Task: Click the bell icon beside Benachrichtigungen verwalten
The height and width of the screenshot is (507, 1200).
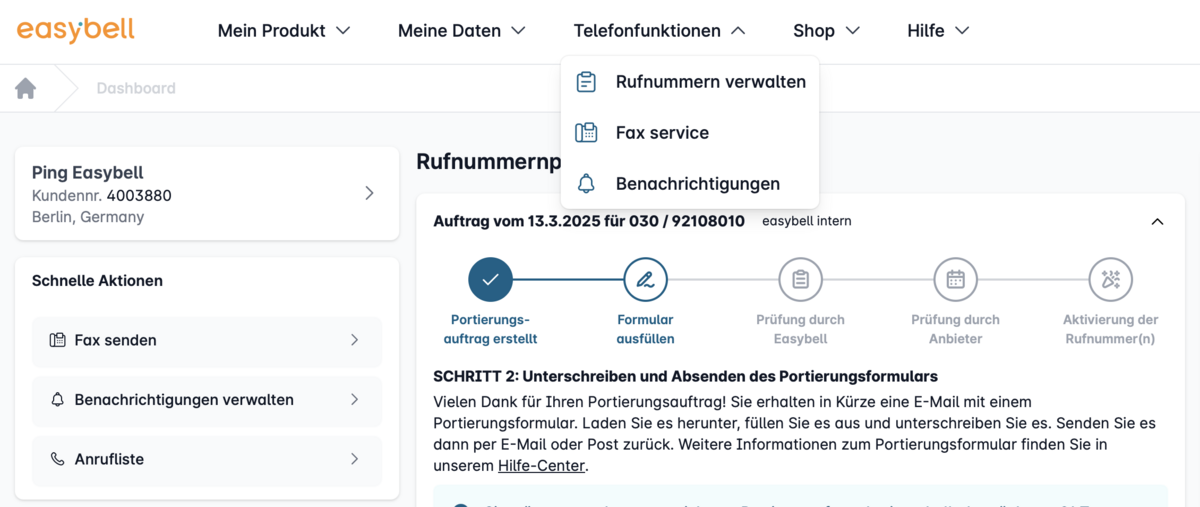Action: 58,400
